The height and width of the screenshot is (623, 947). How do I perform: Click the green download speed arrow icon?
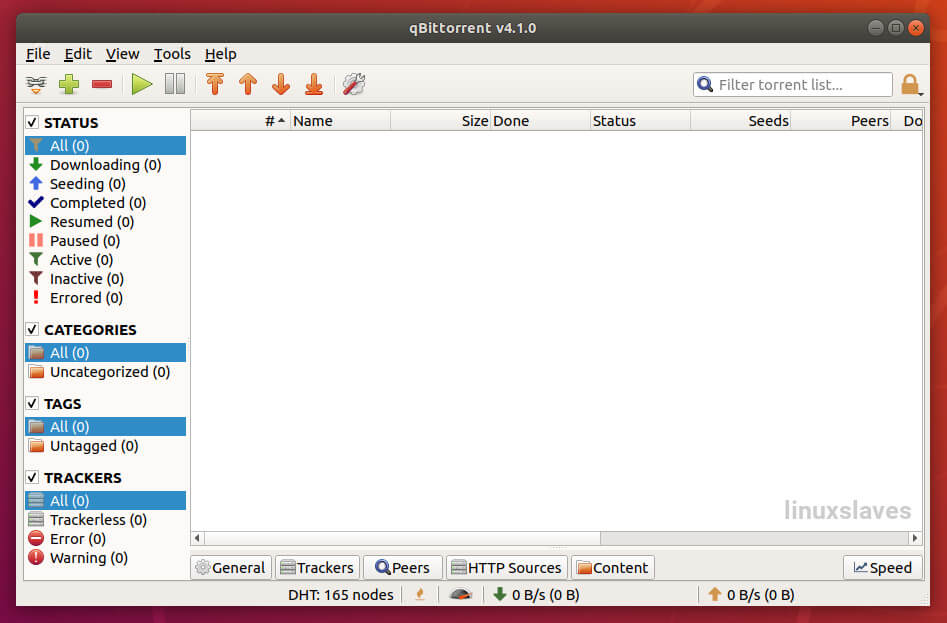[499, 595]
